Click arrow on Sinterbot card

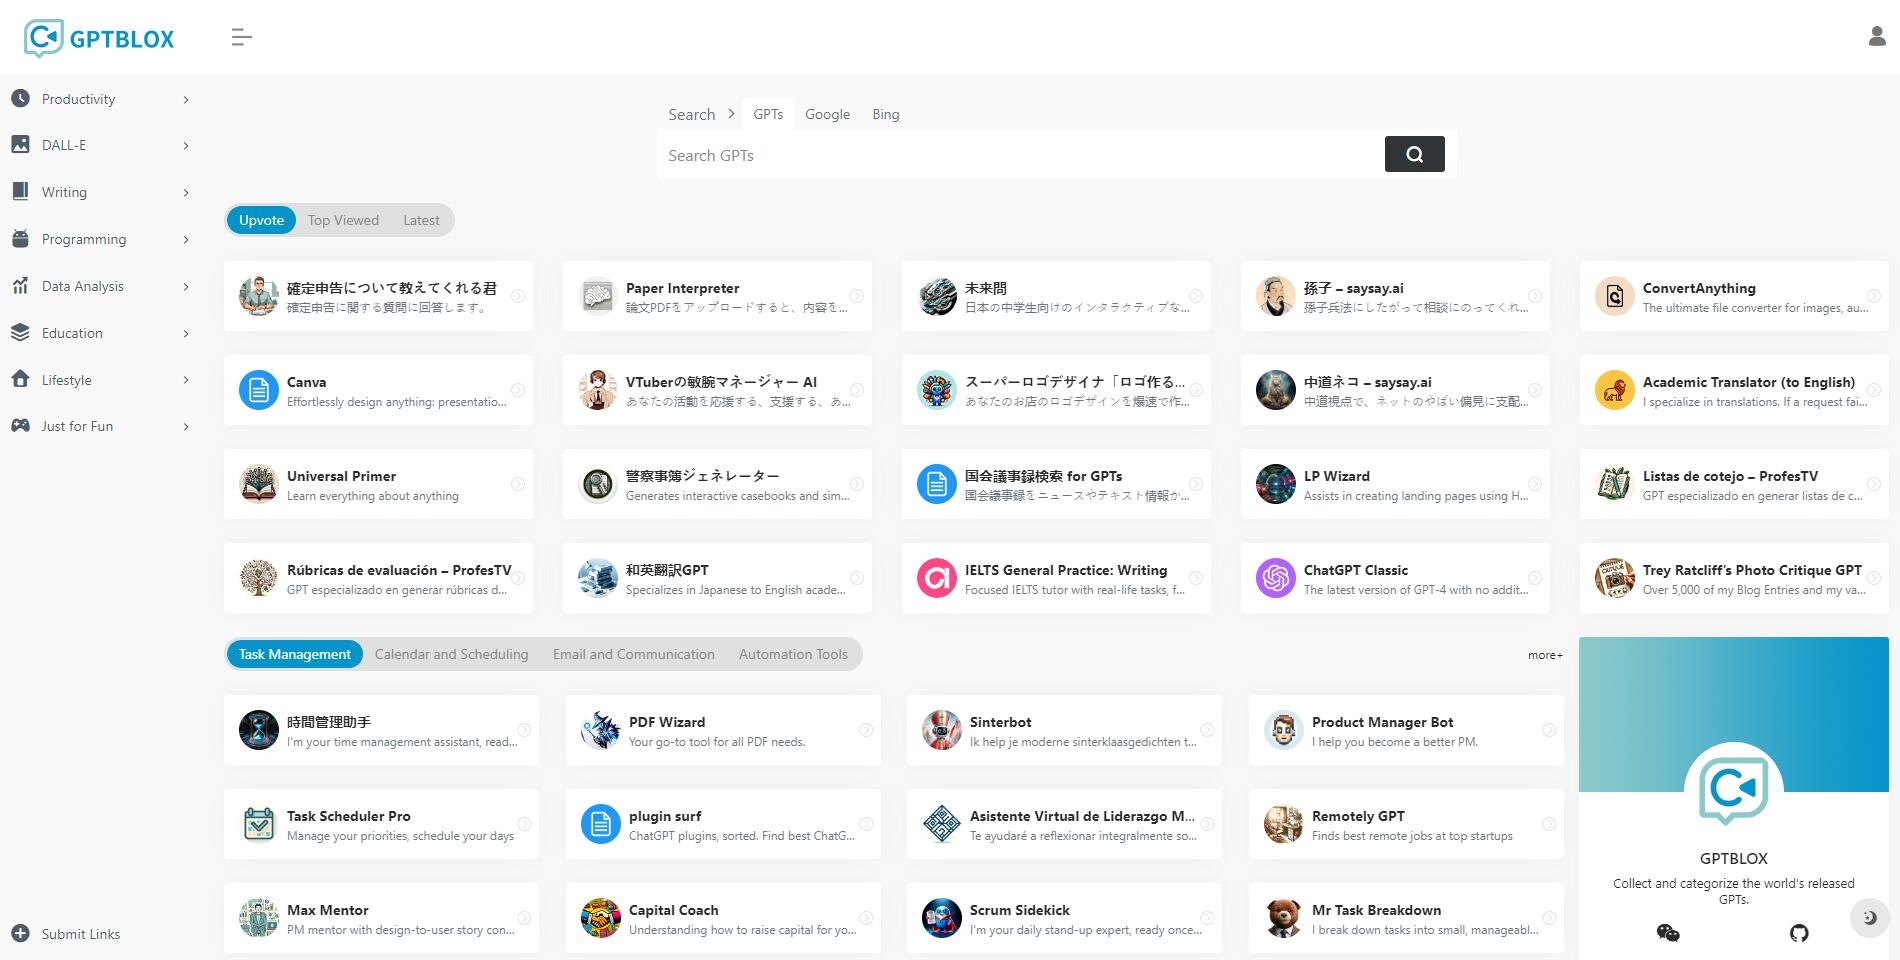(x=1207, y=730)
